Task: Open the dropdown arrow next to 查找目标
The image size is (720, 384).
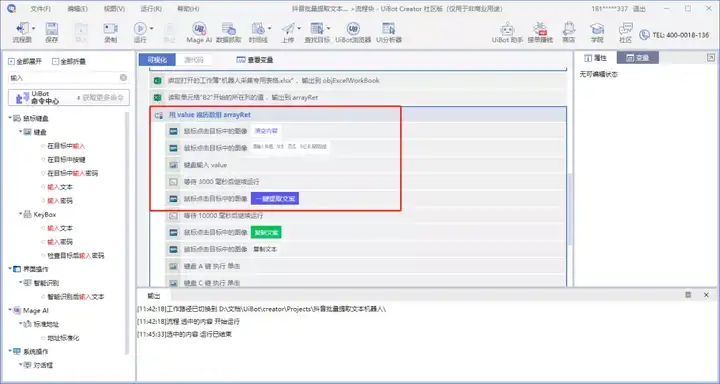Action: (329, 28)
